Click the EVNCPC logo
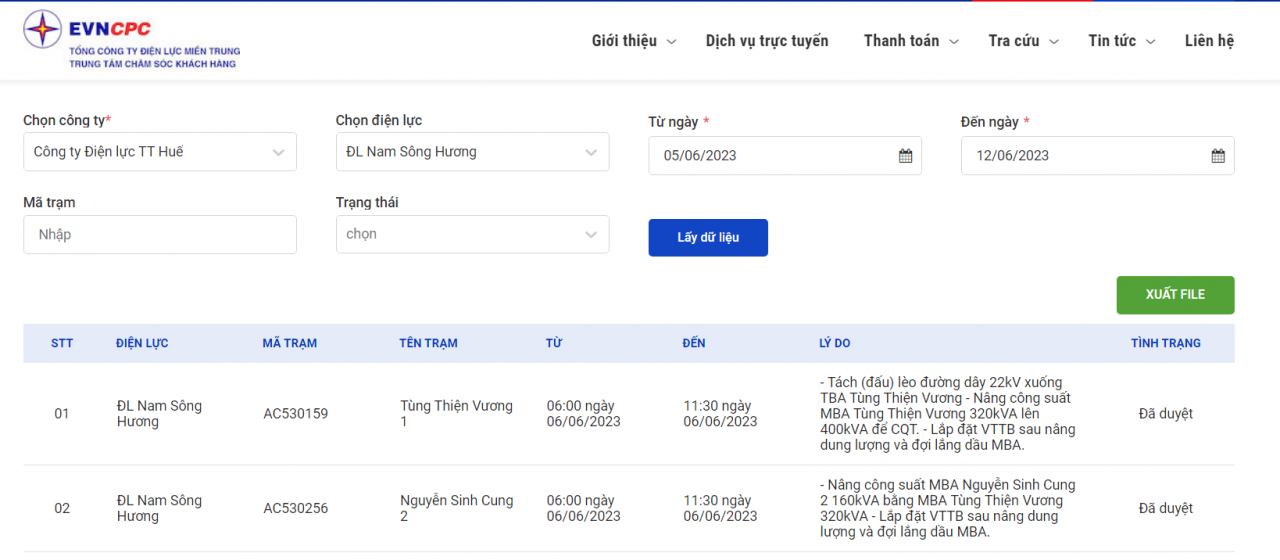Viewport: 1280px width, 560px height. click(x=132, y=40)
